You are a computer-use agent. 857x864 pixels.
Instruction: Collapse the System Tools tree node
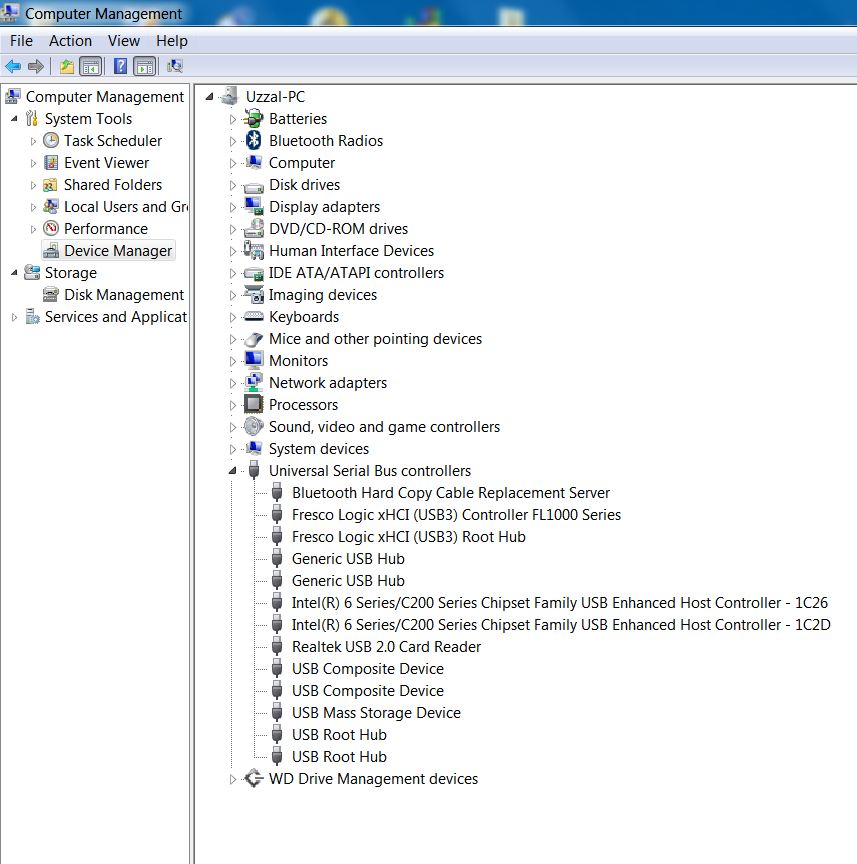[x=14, y=118]
